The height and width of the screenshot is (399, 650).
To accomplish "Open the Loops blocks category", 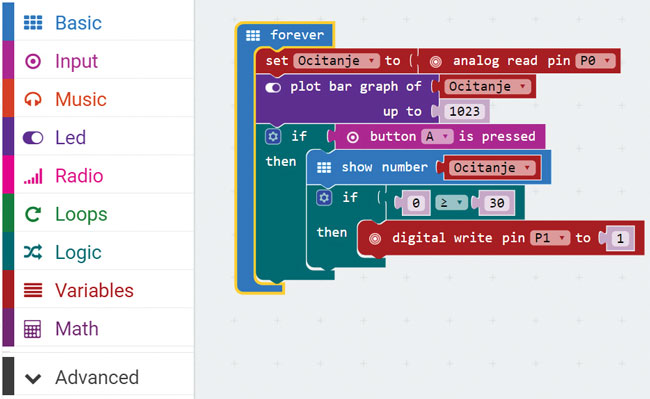I will pyautogui.click(x=98, y=214).
